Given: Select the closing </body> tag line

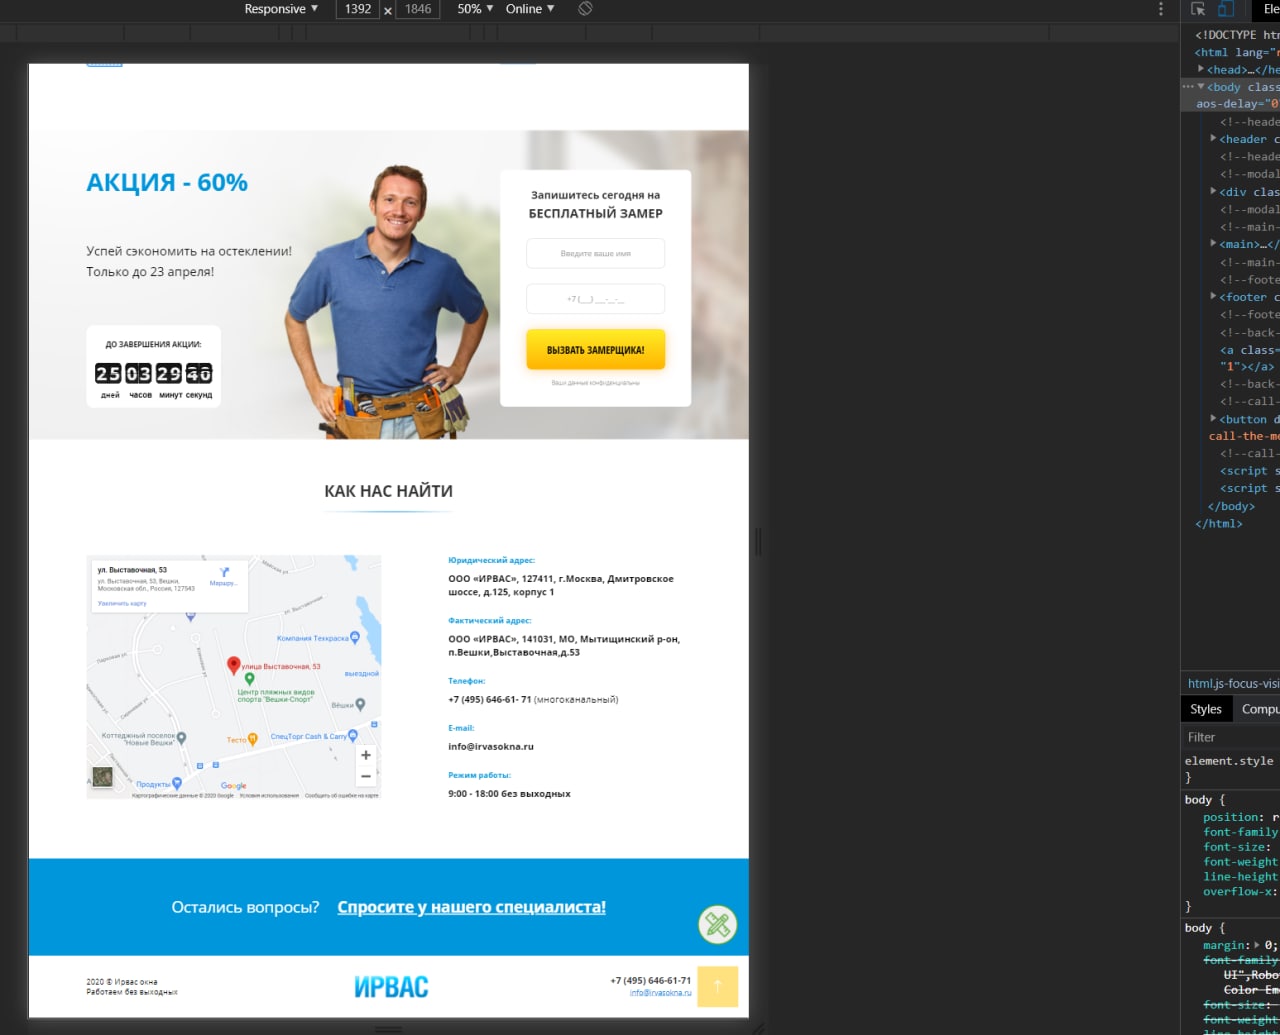Looking at the screenshot, I should (1231, 506).
